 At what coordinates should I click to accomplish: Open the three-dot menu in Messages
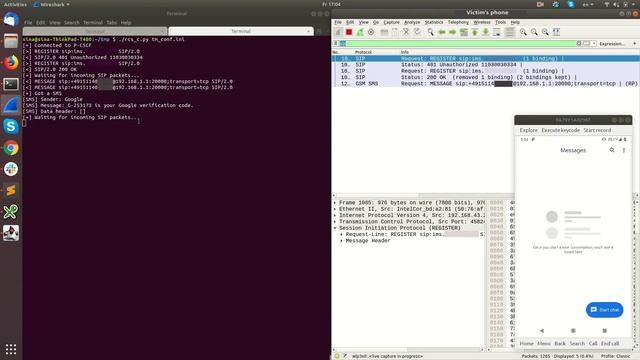(624, 150)
